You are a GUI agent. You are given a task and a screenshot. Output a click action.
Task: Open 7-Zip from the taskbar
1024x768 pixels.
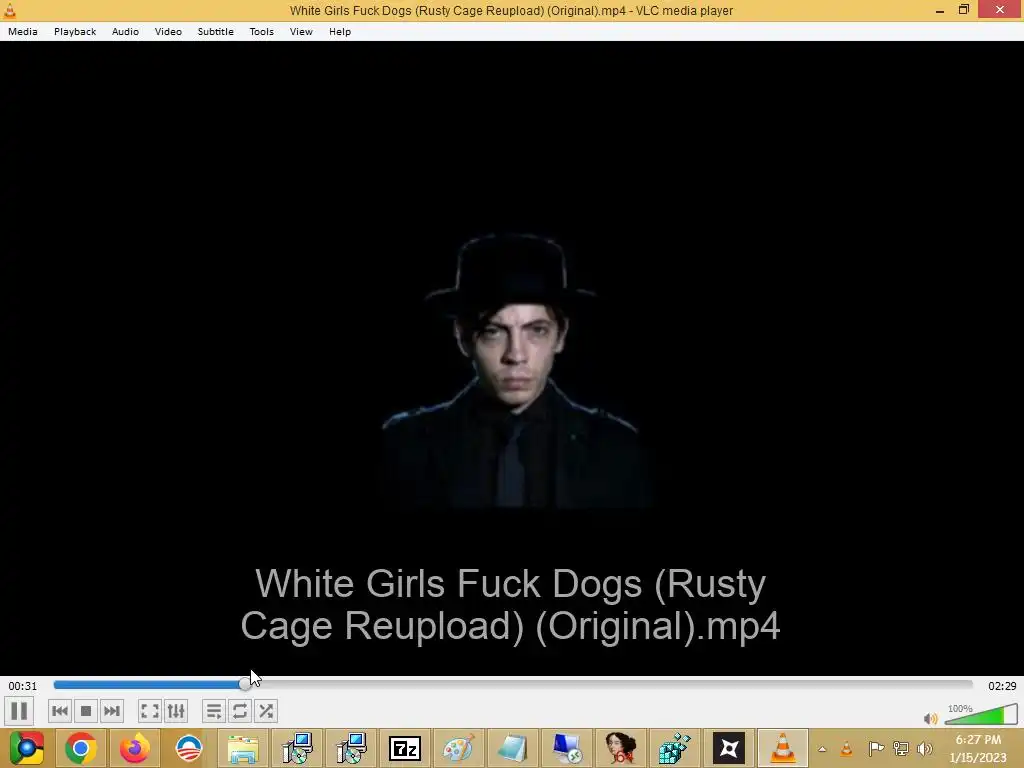point(405,748)
